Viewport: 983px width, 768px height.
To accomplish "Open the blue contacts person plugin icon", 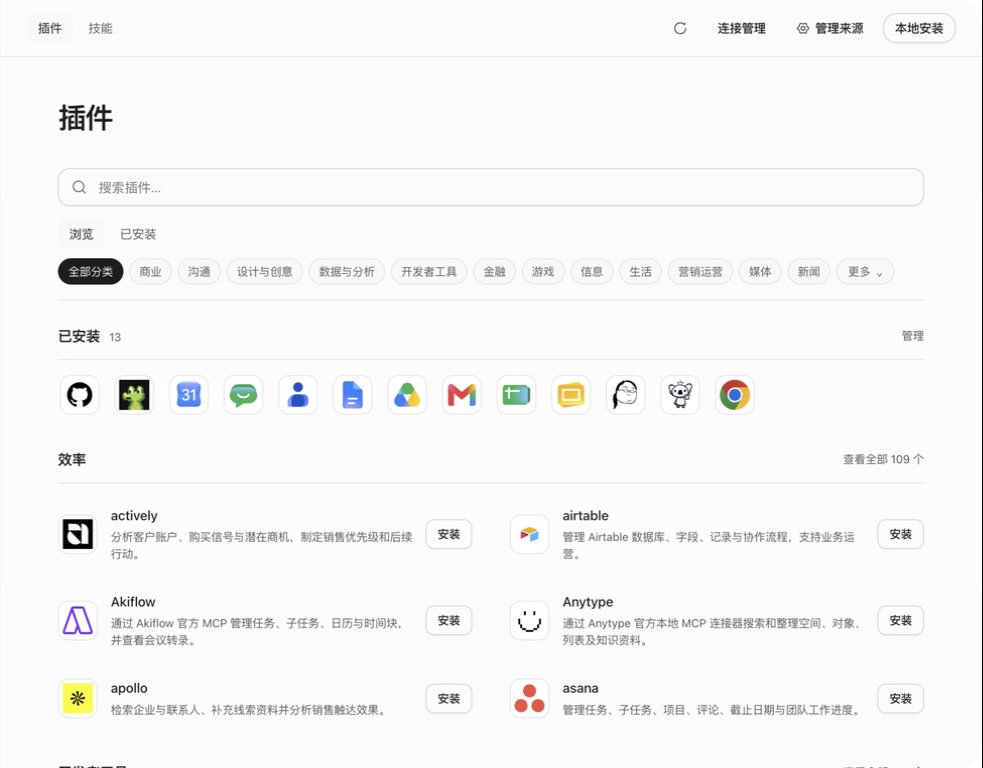I will pyautogui.click(x=298, y=395).
